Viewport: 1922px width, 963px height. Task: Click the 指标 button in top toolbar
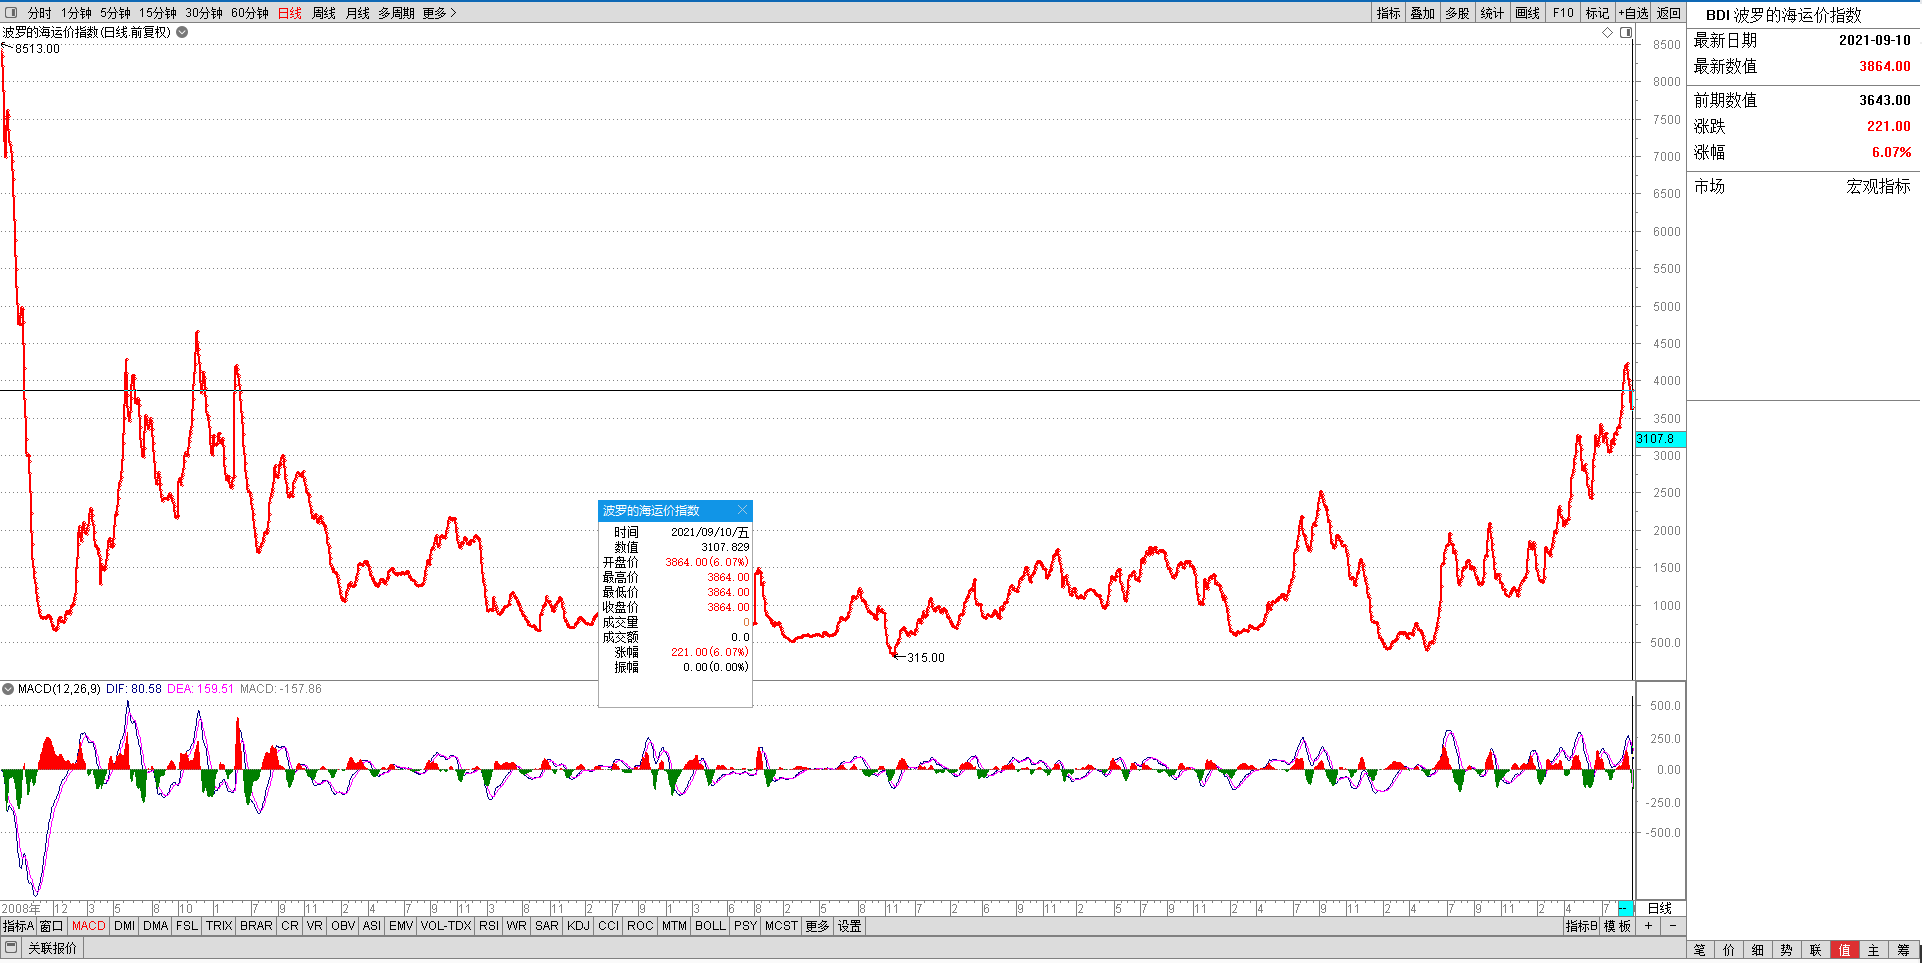tap(1388, 13)
